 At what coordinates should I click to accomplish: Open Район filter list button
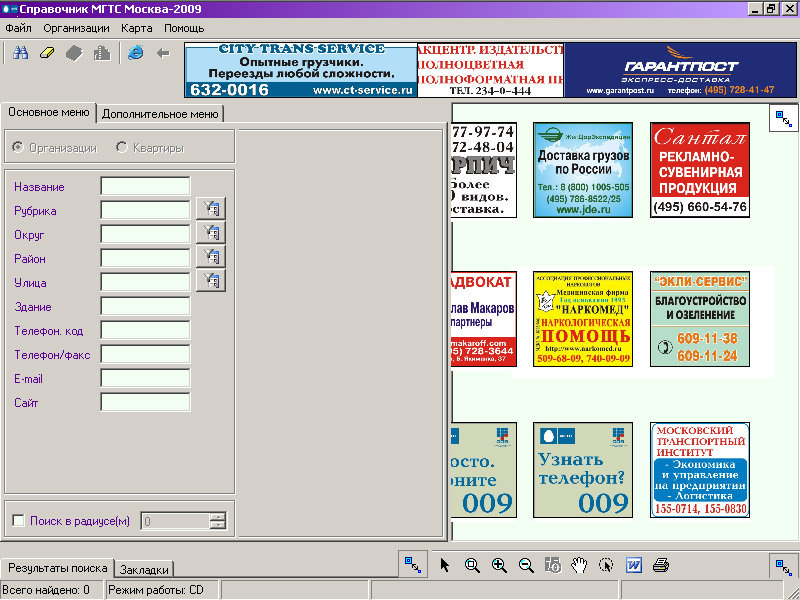click(x=211, y=257)
